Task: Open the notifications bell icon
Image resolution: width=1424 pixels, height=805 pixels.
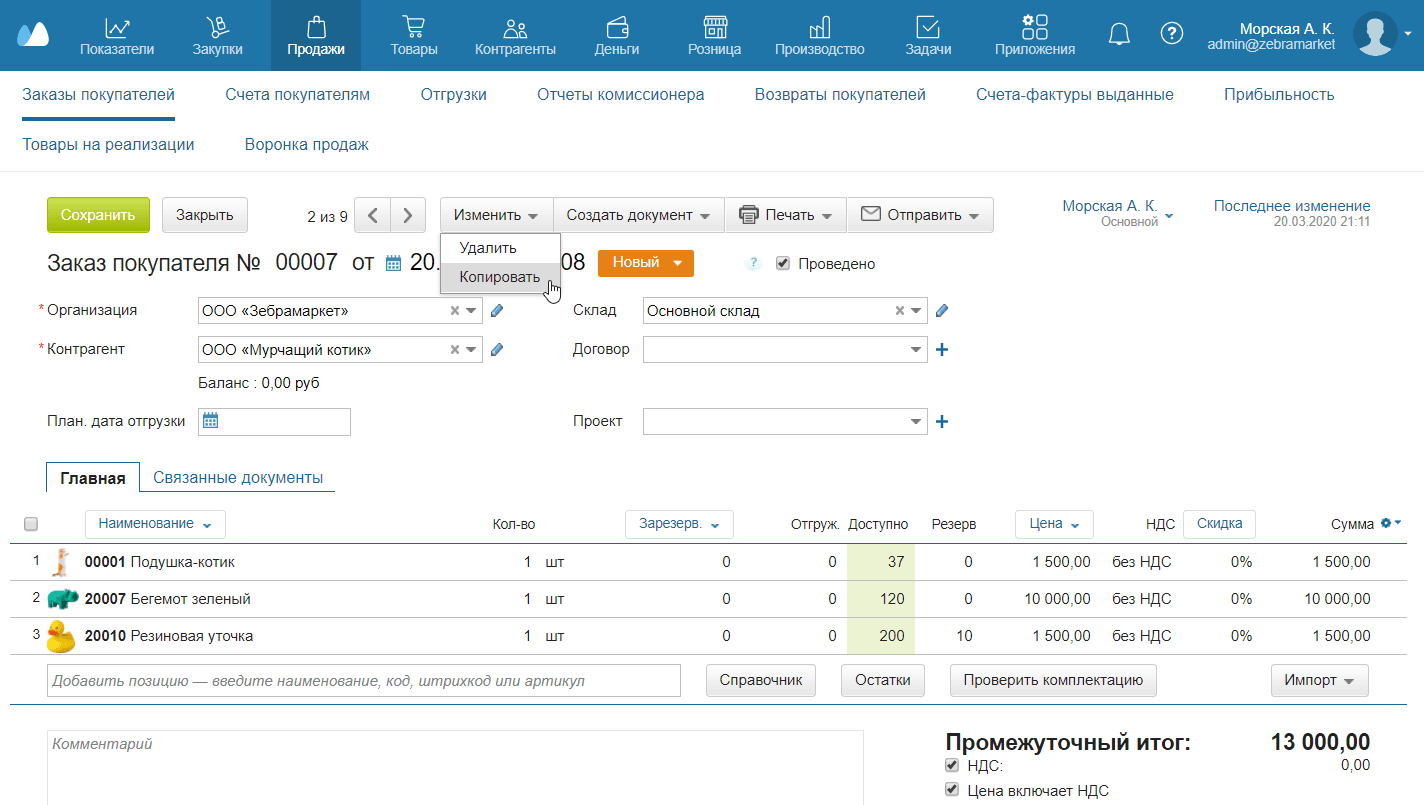Action: tap(1119, 34)
